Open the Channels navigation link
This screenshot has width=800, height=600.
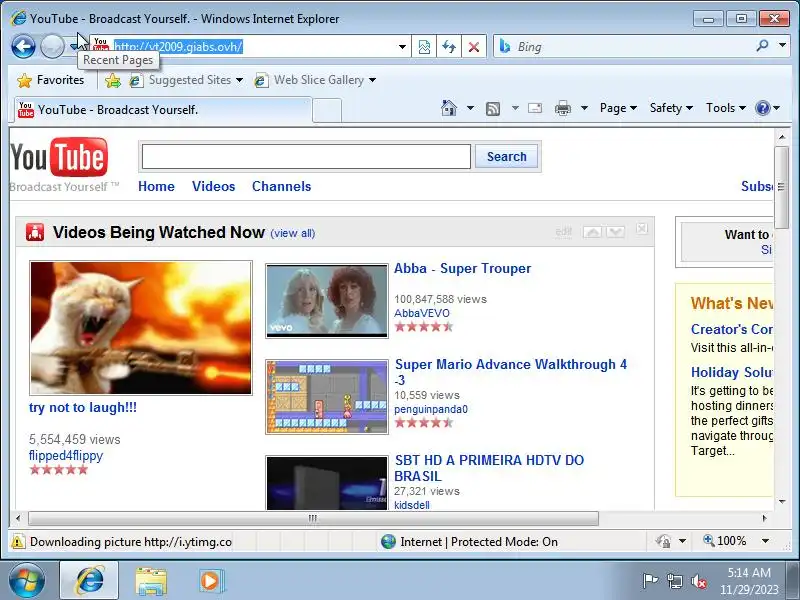[x=281, y=186]
